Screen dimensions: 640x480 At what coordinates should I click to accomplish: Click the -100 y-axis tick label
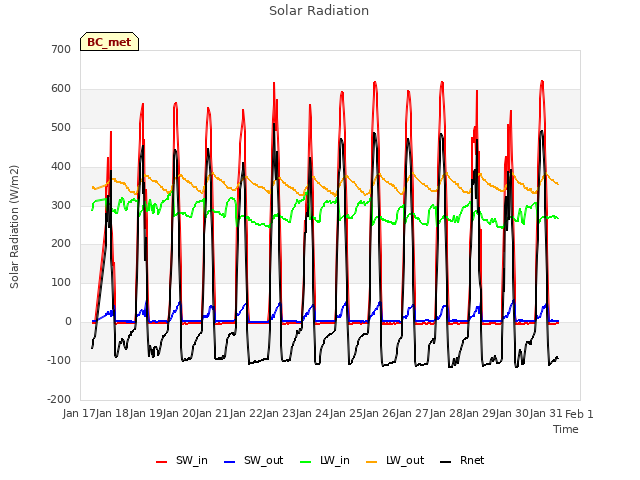(x=59, y=360)
